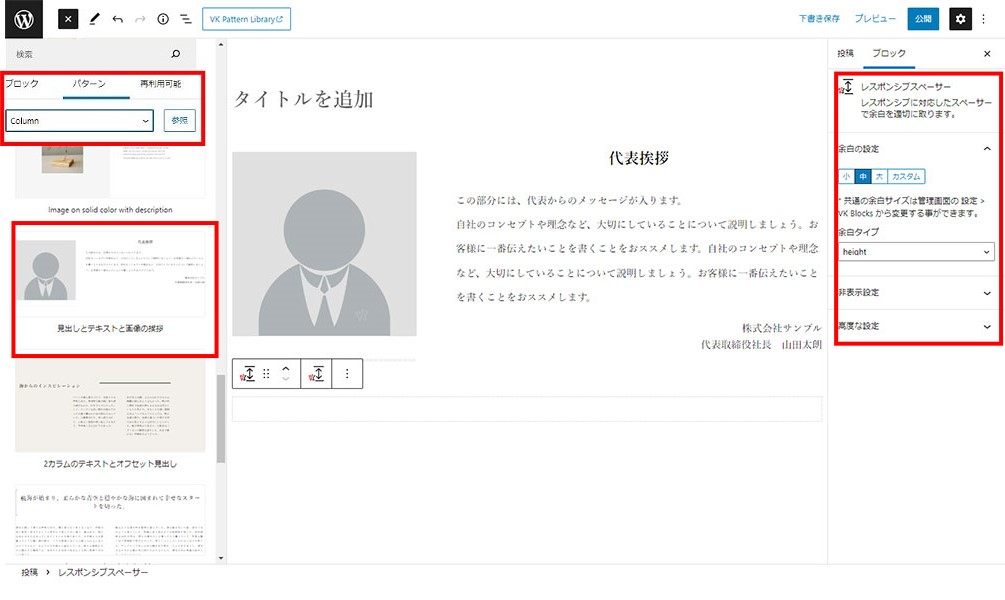Insert the 見出しとテキストと画像の挨拶 pattern thumbnail
The width and height of the screenshot is (1005, 600).
tap(110, 277)
